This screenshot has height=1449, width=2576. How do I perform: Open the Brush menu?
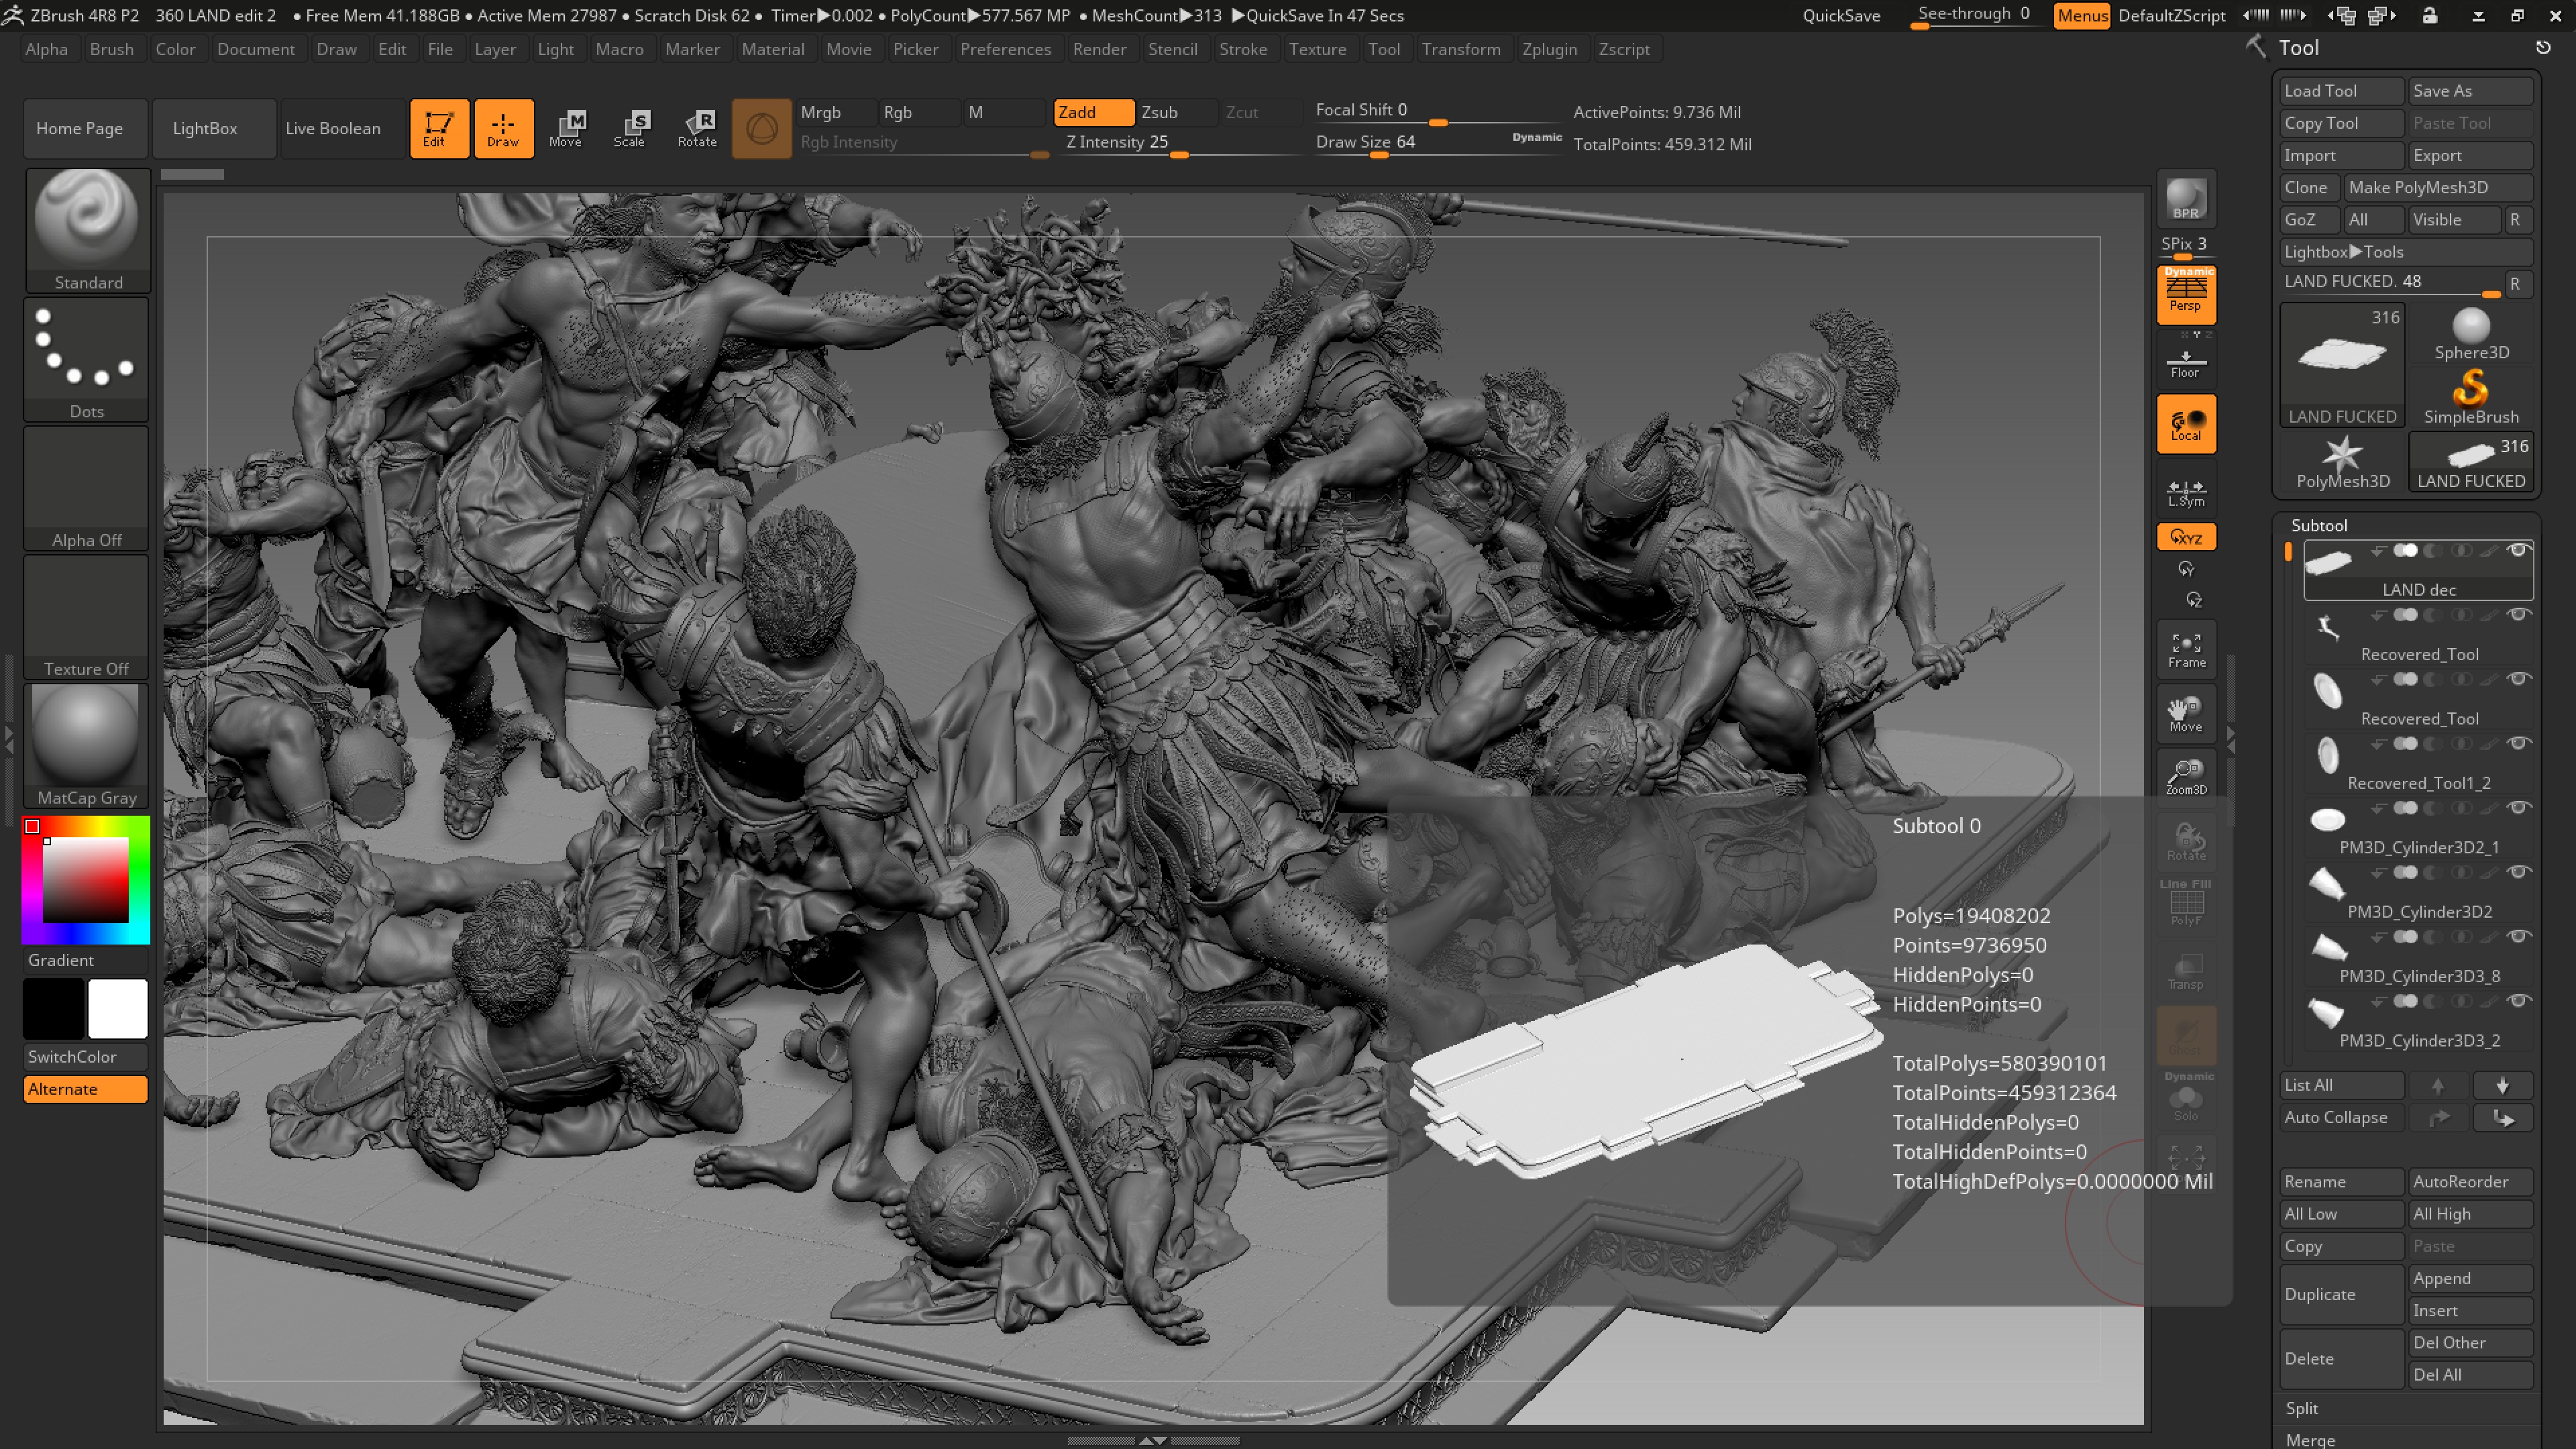tap(111, 49)
